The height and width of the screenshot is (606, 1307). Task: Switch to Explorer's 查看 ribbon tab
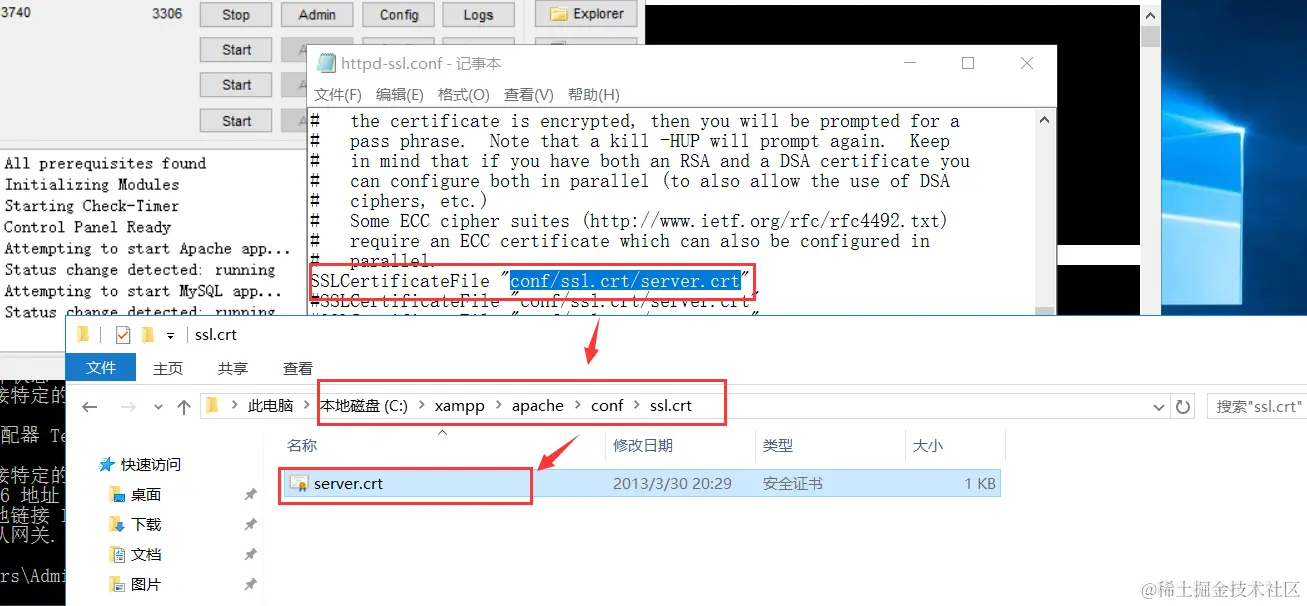click(298, 368)
